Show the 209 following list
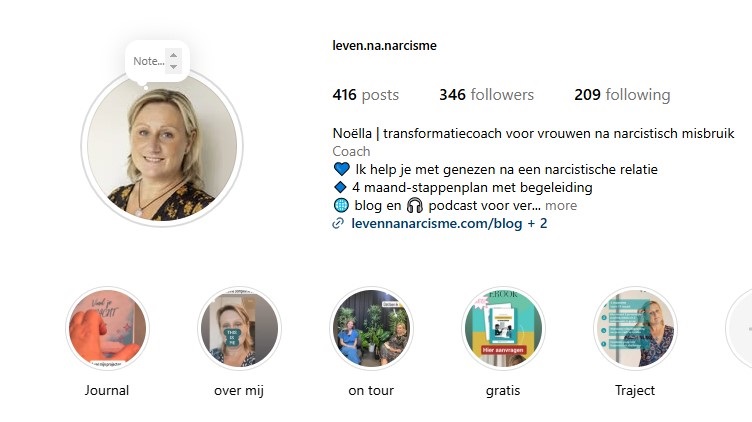 click(x=622, y=95)
